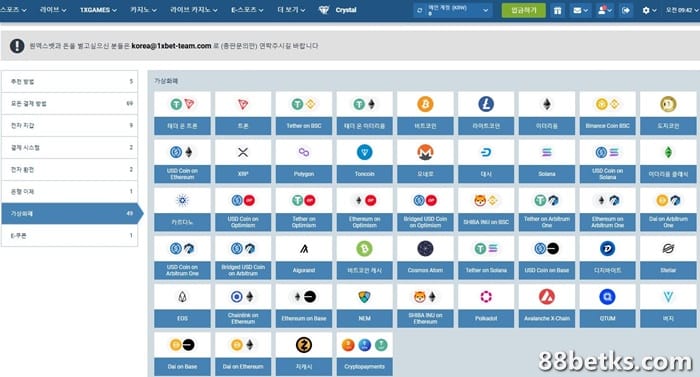
Task: Select the Bitcoin payment icon
Action: pos(425,105)
